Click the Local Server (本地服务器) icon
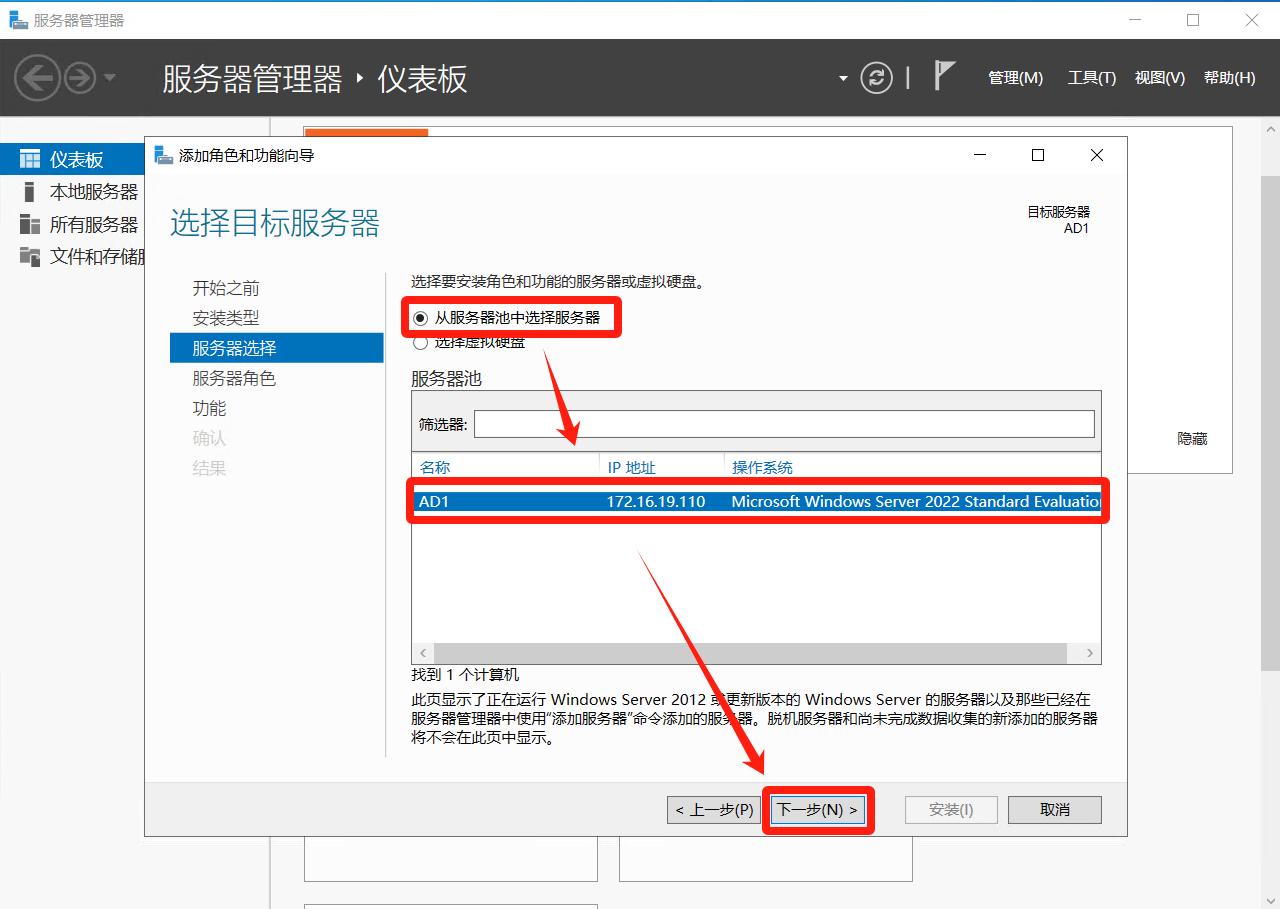 (30, 192)
